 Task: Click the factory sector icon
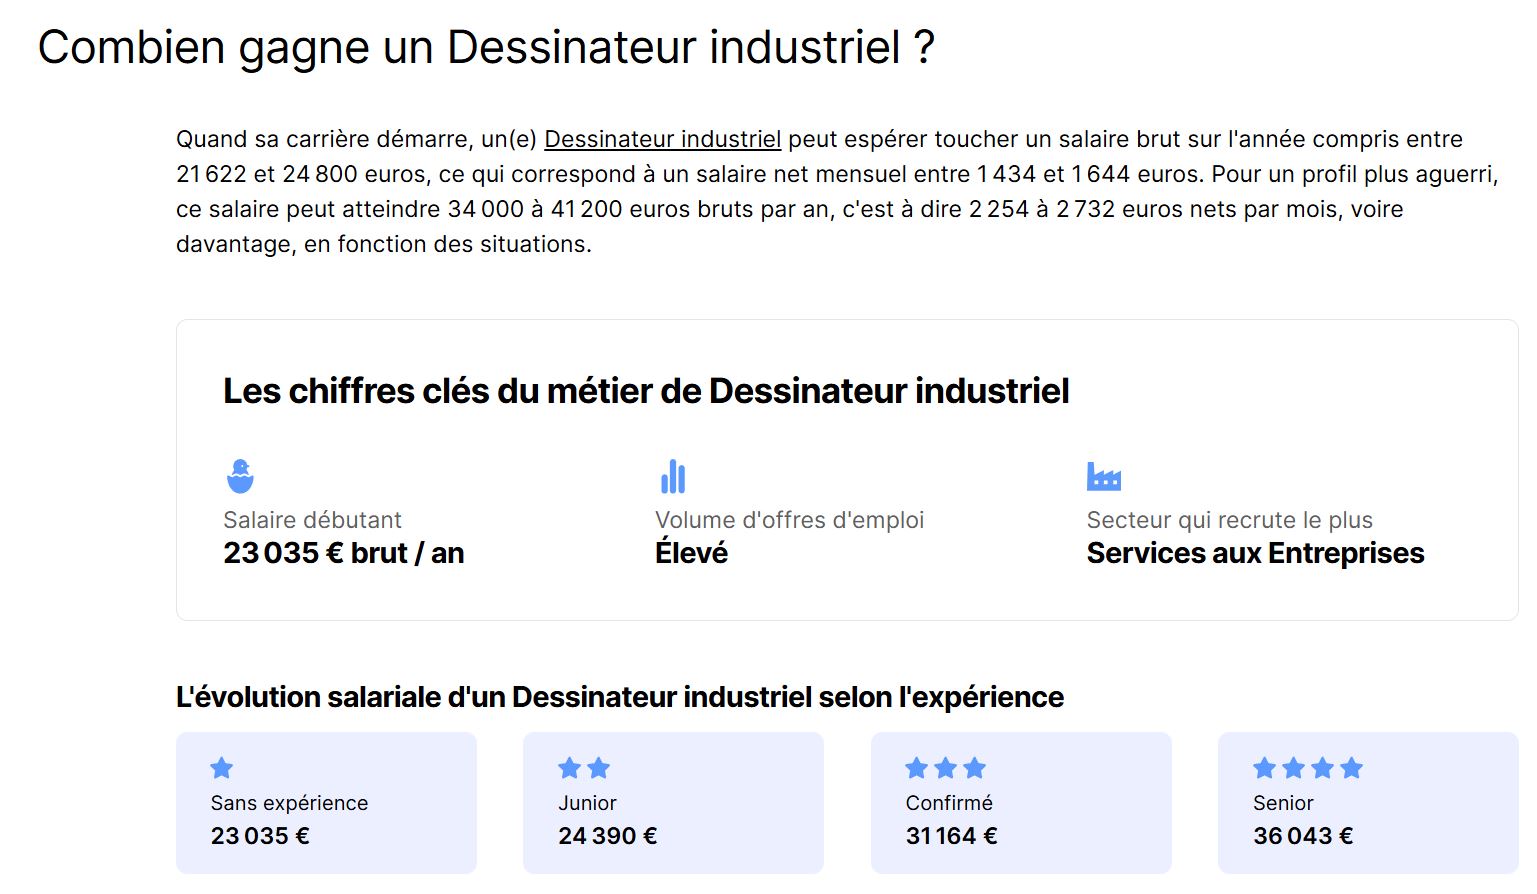coord(1104,476)
